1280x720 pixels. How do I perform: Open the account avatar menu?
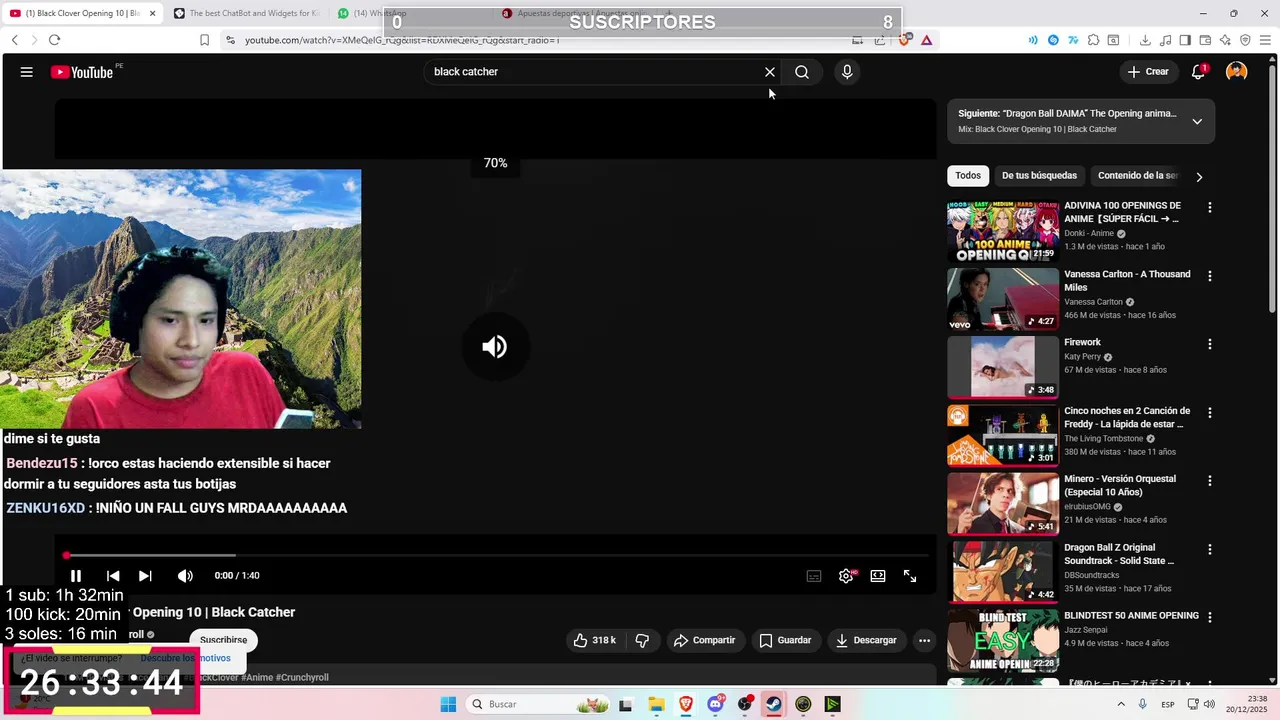coord(1237,72)
